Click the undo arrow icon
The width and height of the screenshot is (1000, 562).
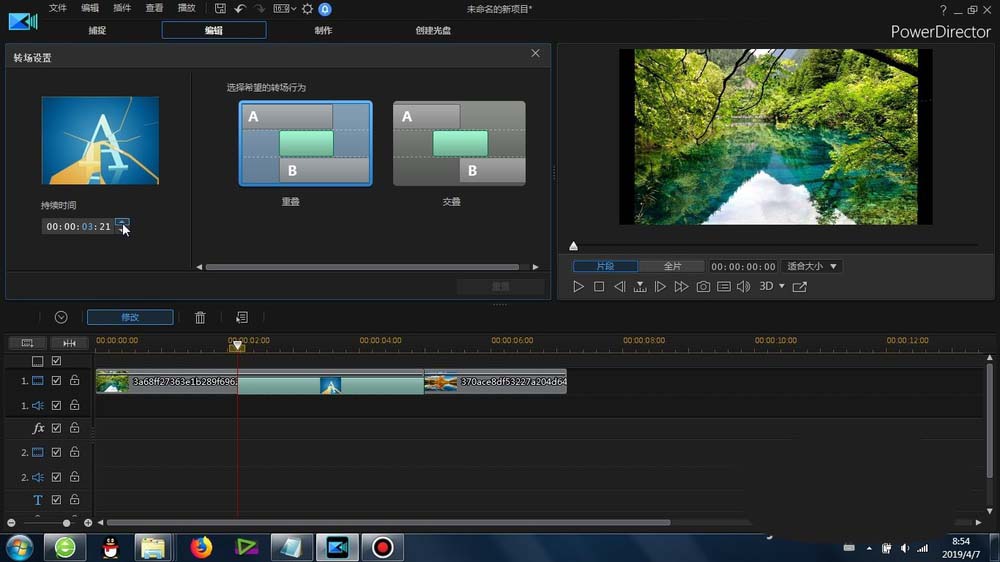click(239, 9)
